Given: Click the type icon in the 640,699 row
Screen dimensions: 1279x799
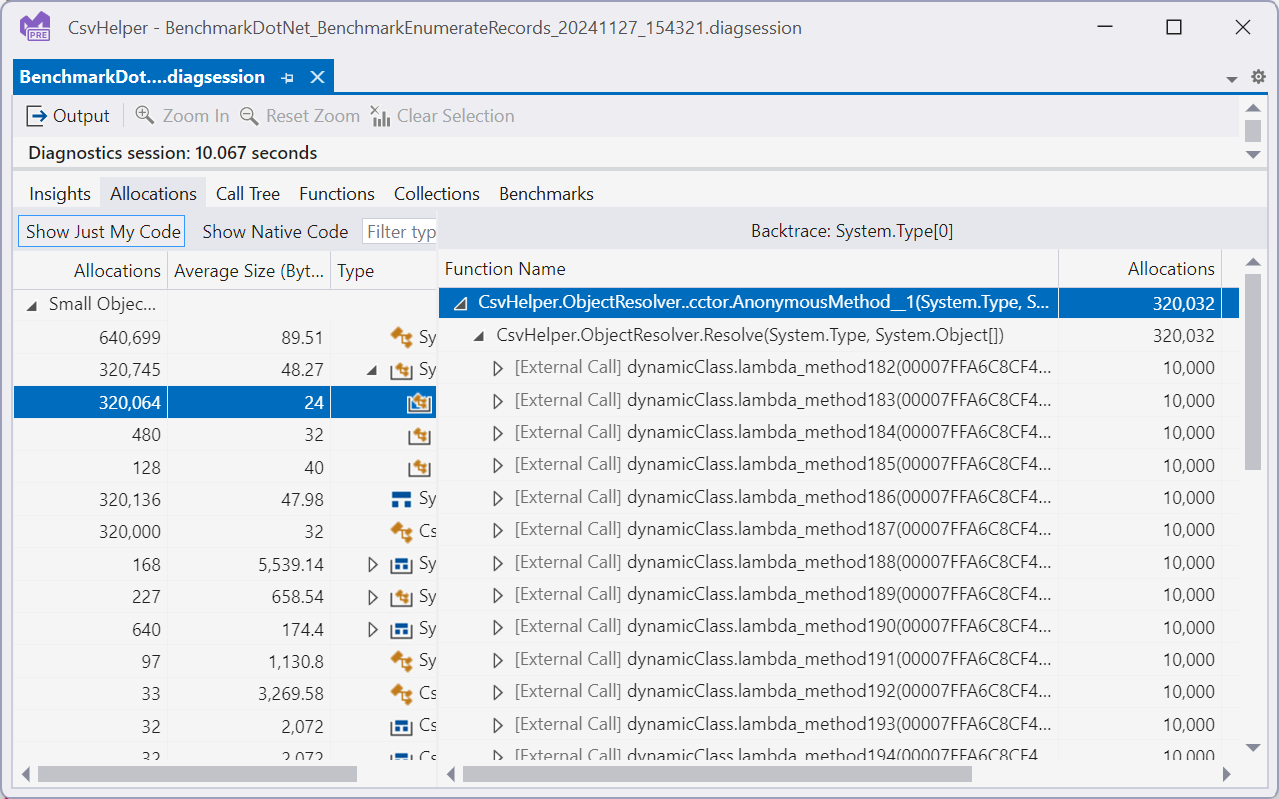Looking at the screenshot, I should 402,338.
